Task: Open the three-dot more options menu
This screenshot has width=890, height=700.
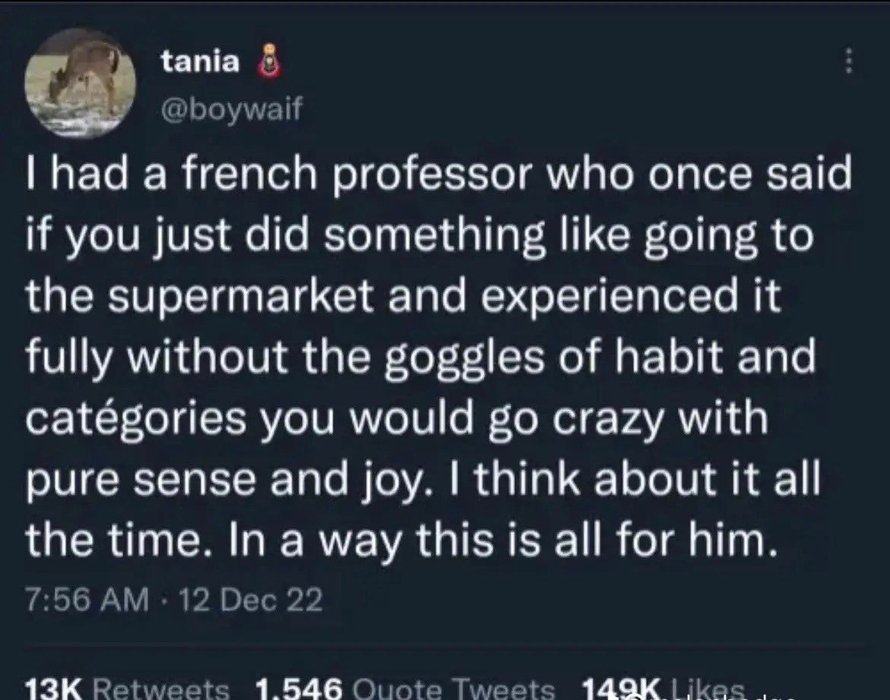Action: point(849,62)
